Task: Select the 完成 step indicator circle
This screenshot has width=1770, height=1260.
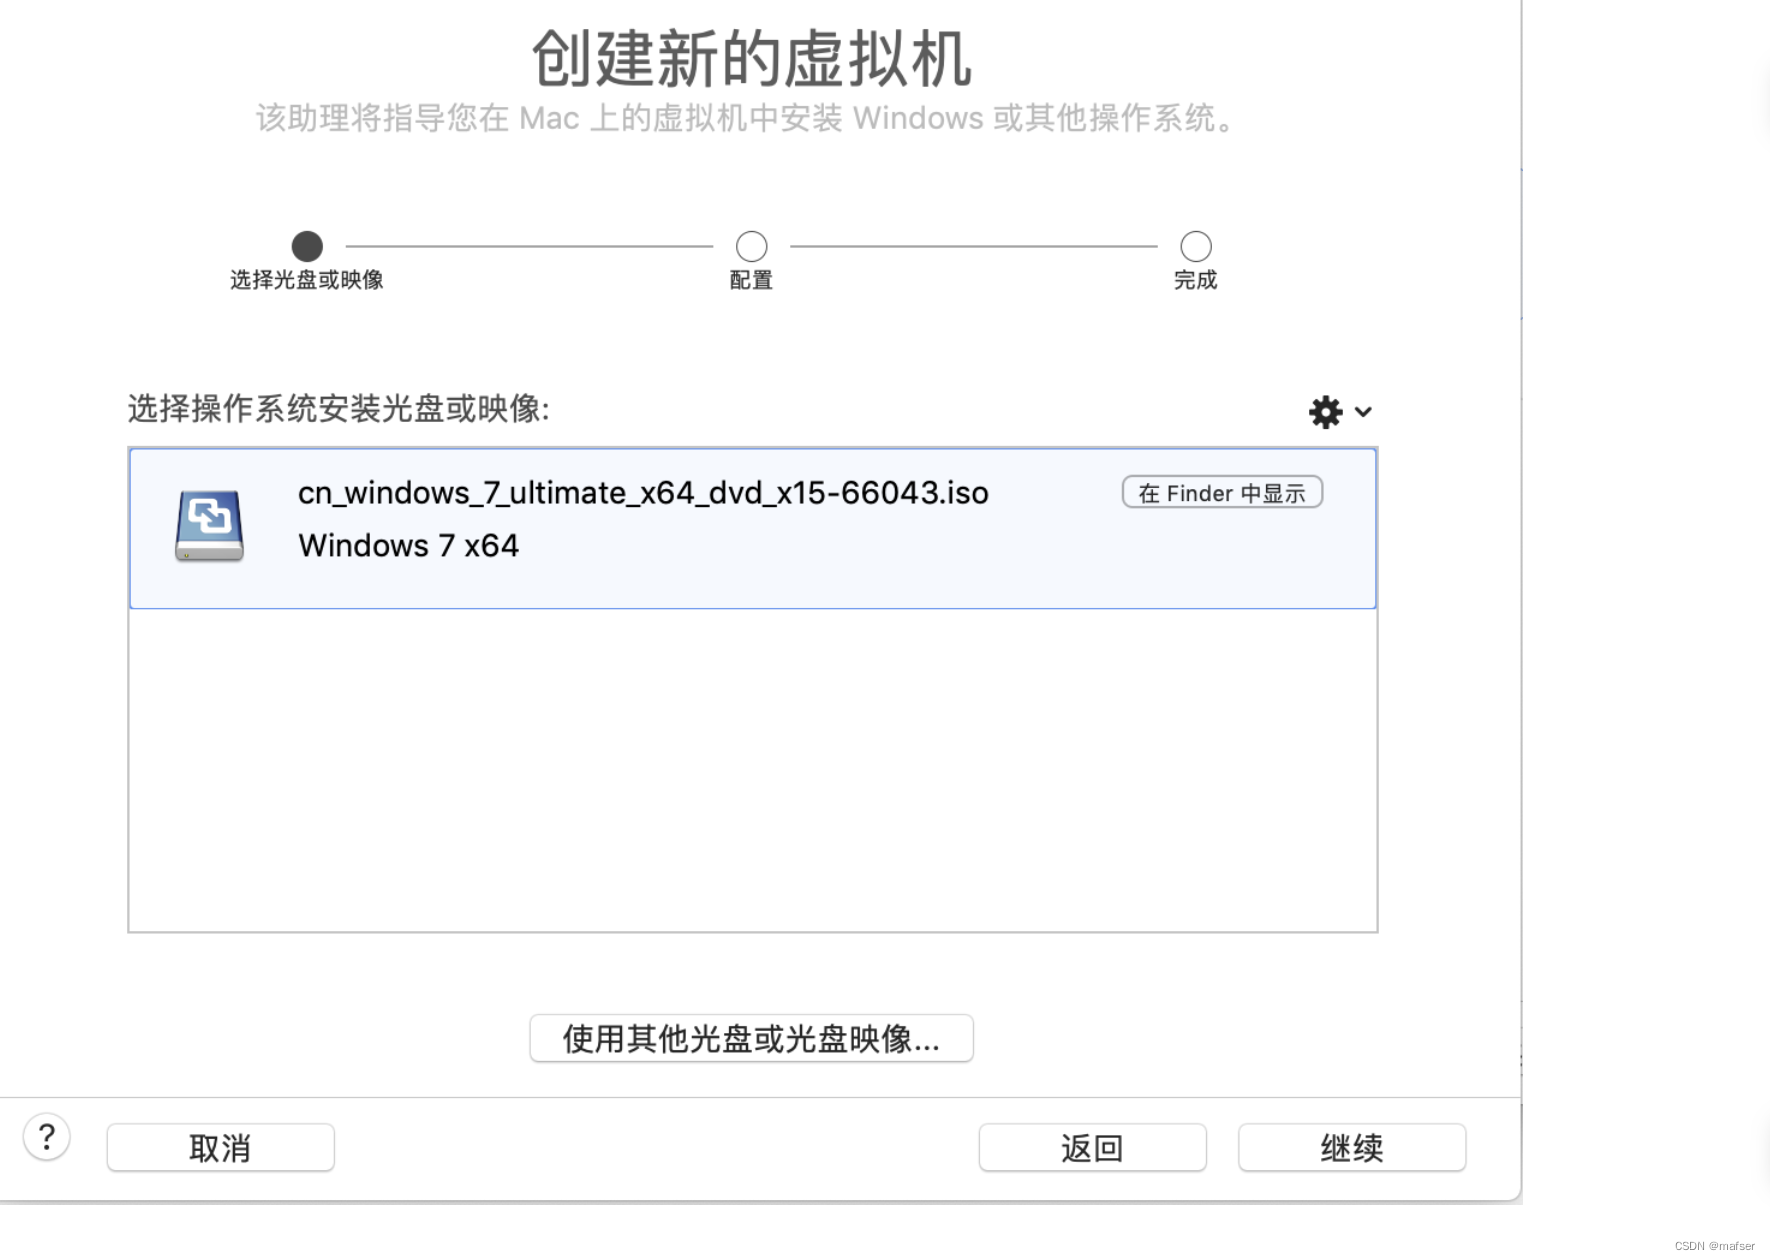Action: 1196,246
